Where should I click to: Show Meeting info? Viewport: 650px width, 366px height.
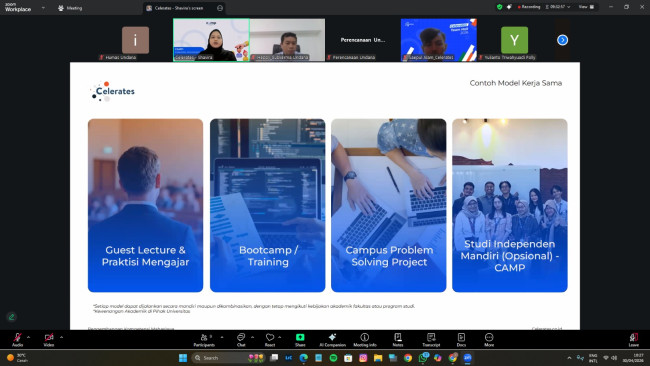click(365, 339)
